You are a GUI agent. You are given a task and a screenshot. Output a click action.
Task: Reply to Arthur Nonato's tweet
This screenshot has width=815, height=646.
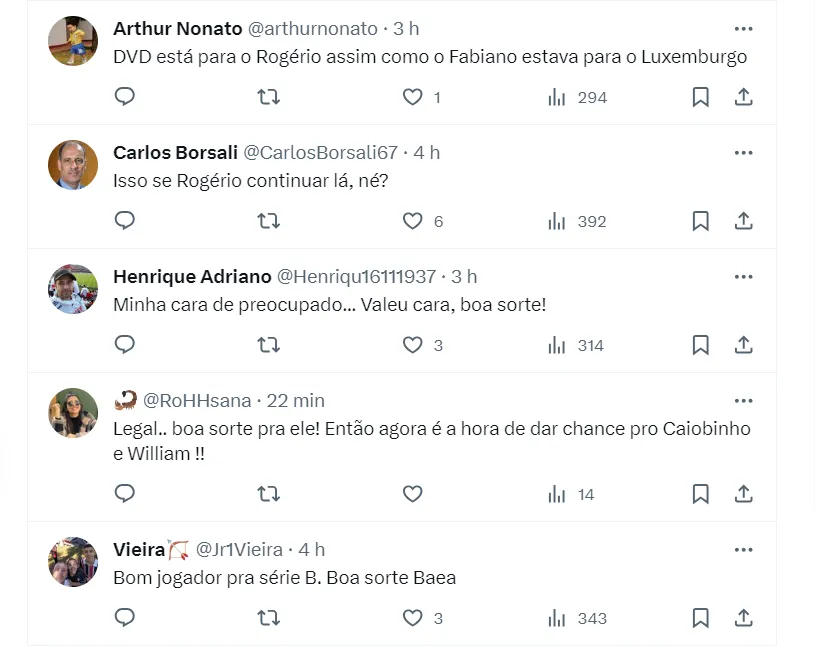pyautogui.click(x=124, y=97)
